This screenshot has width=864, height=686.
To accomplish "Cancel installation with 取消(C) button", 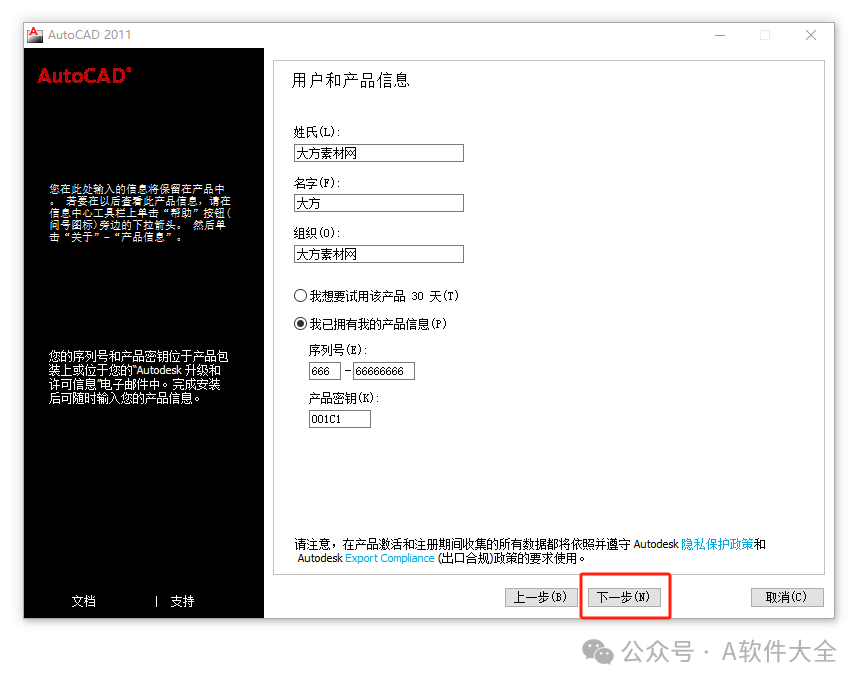I will (787, 597).
